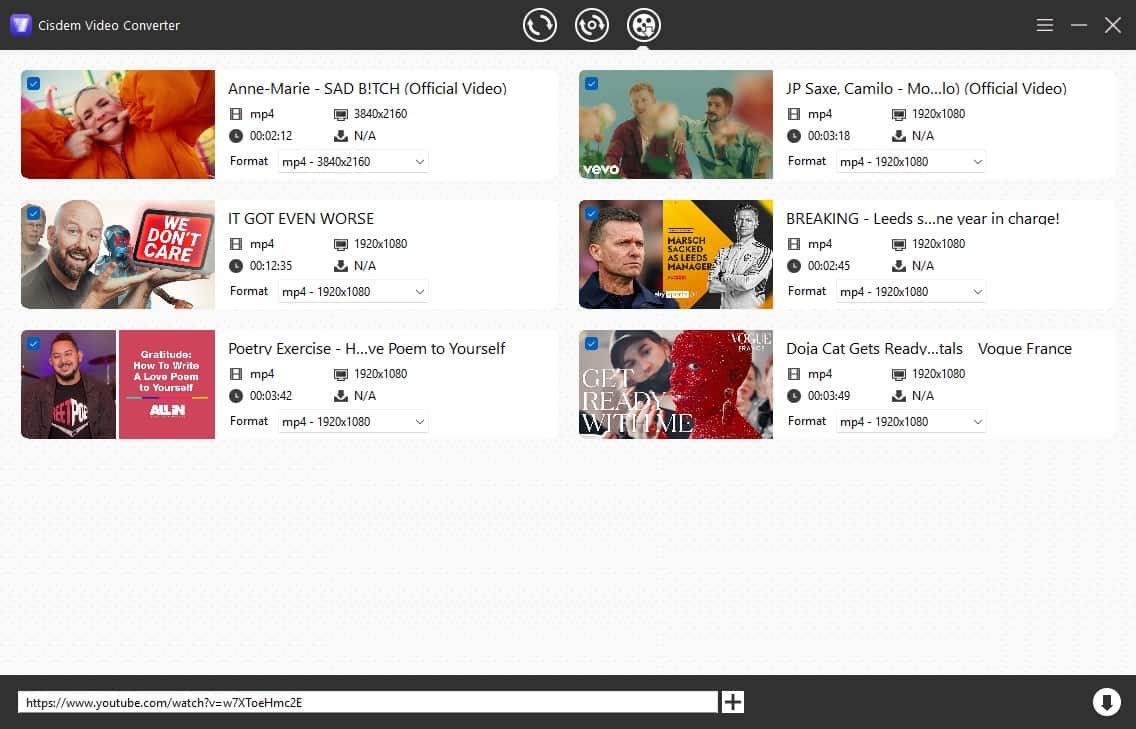Uncheck the BREAKING Leeds video checkbox

point(591,214)
